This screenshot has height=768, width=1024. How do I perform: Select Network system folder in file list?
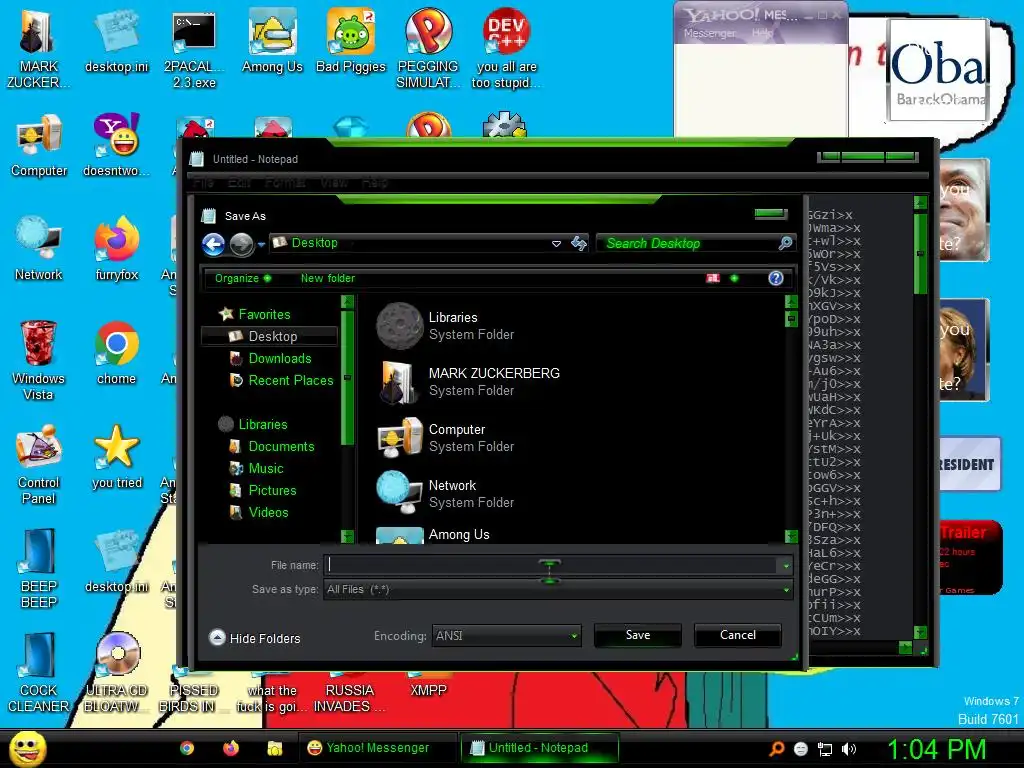point(445,494)
